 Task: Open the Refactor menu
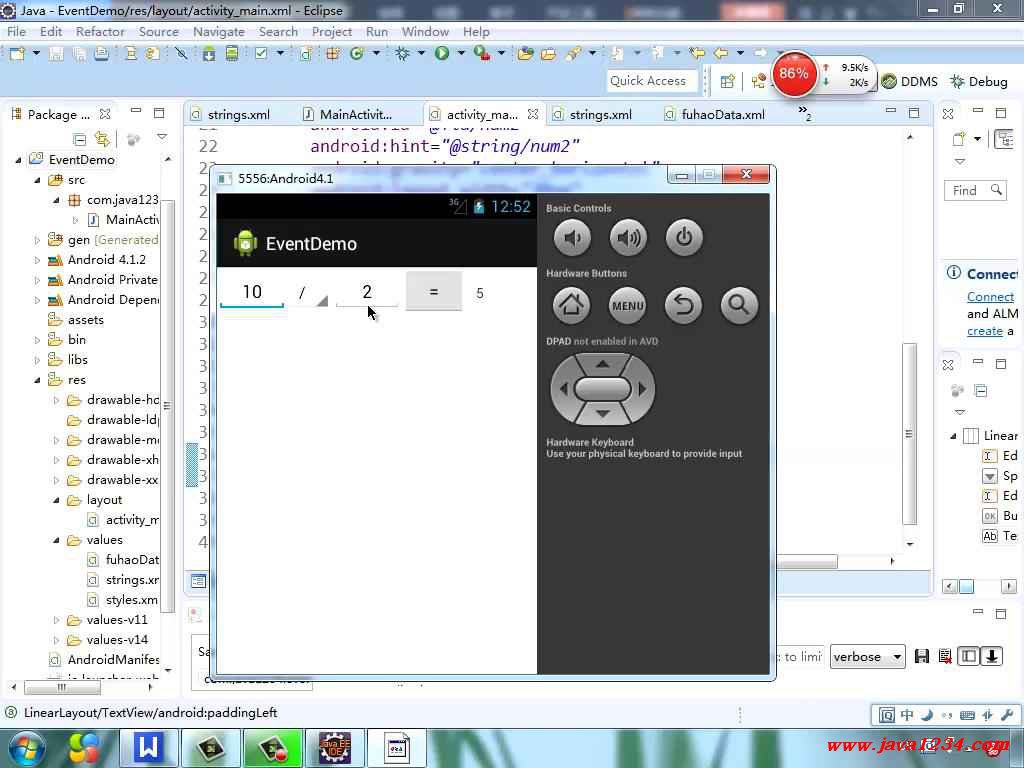pyautogui.click(x=100, y=31)
